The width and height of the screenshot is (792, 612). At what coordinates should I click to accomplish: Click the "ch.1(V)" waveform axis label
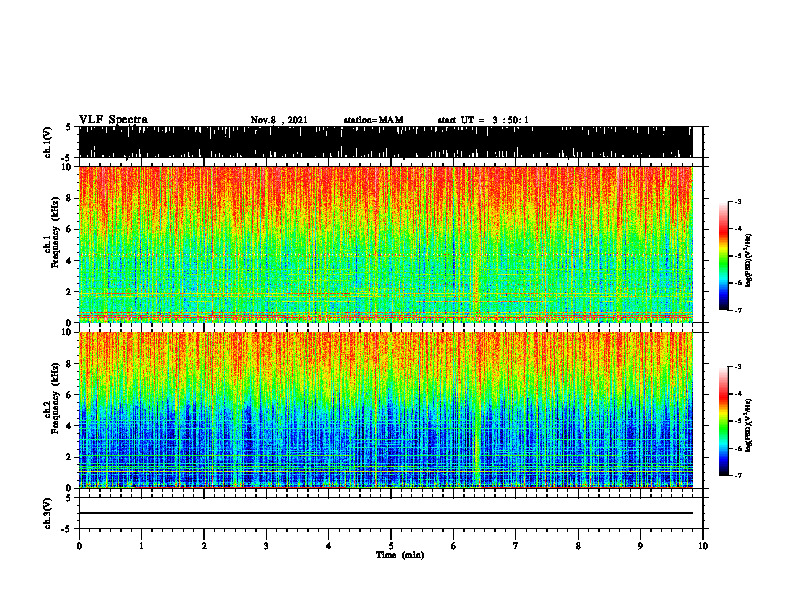[48, 142]
